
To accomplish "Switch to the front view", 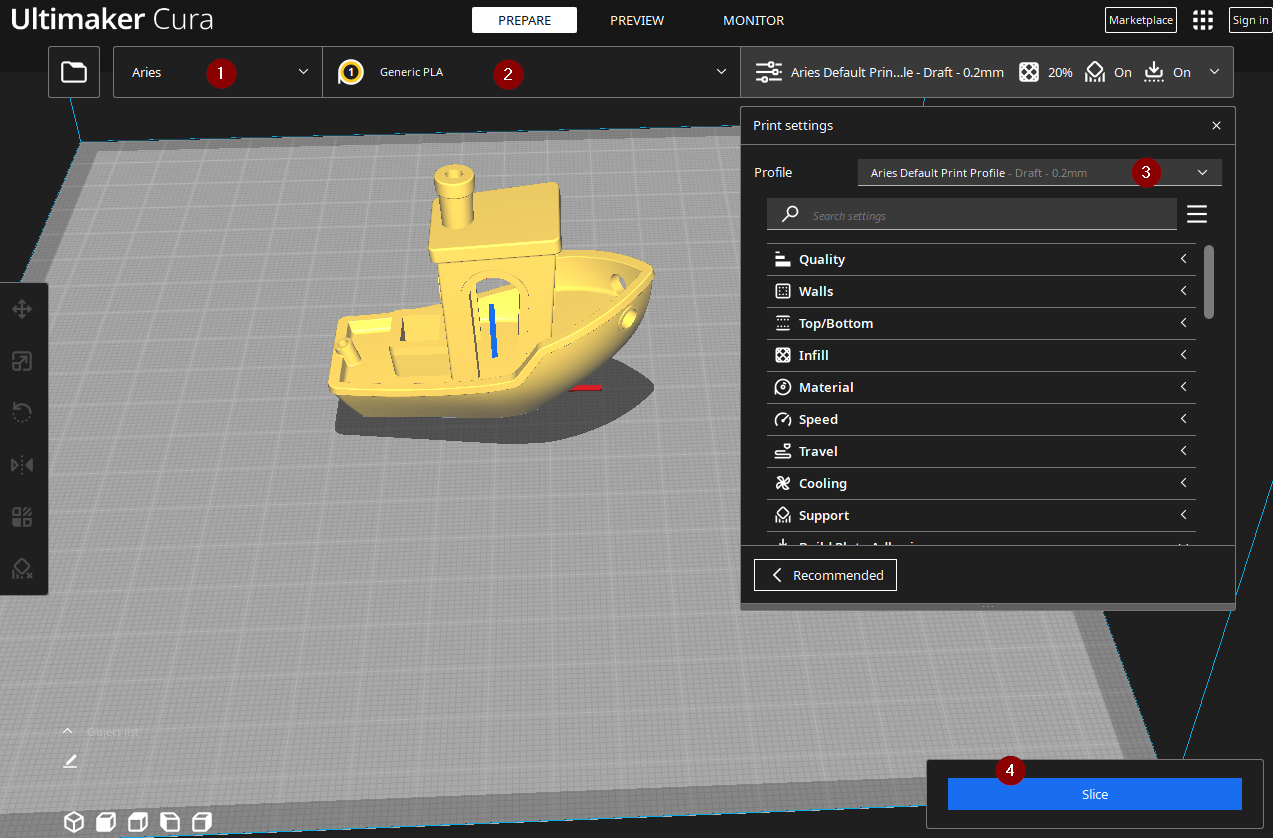I will coord(105,822).
